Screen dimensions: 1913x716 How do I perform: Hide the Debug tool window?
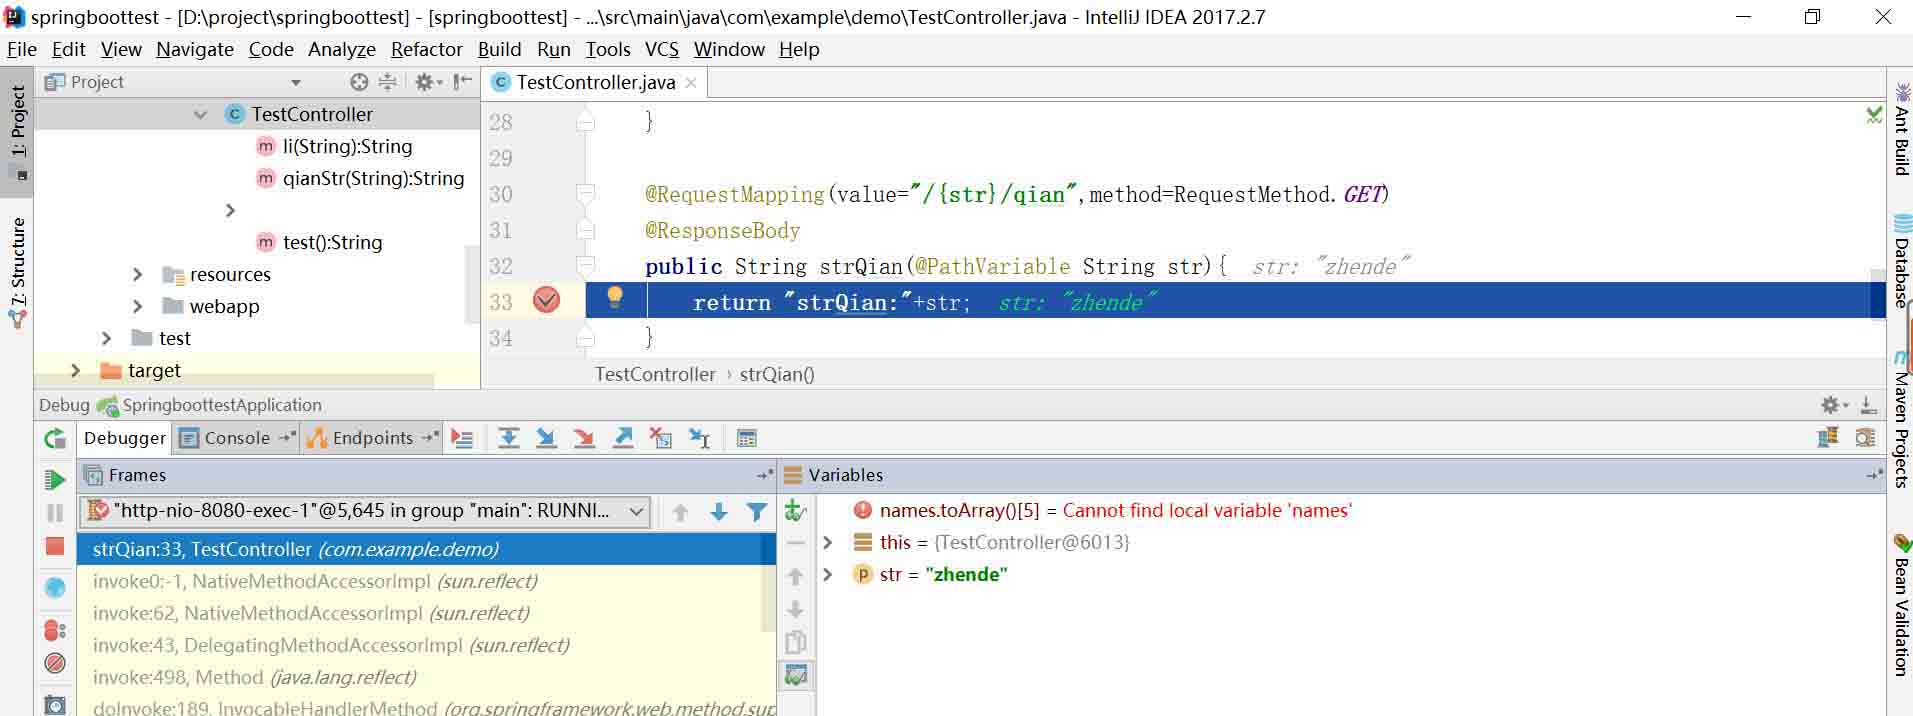(x=1868, y=405)
